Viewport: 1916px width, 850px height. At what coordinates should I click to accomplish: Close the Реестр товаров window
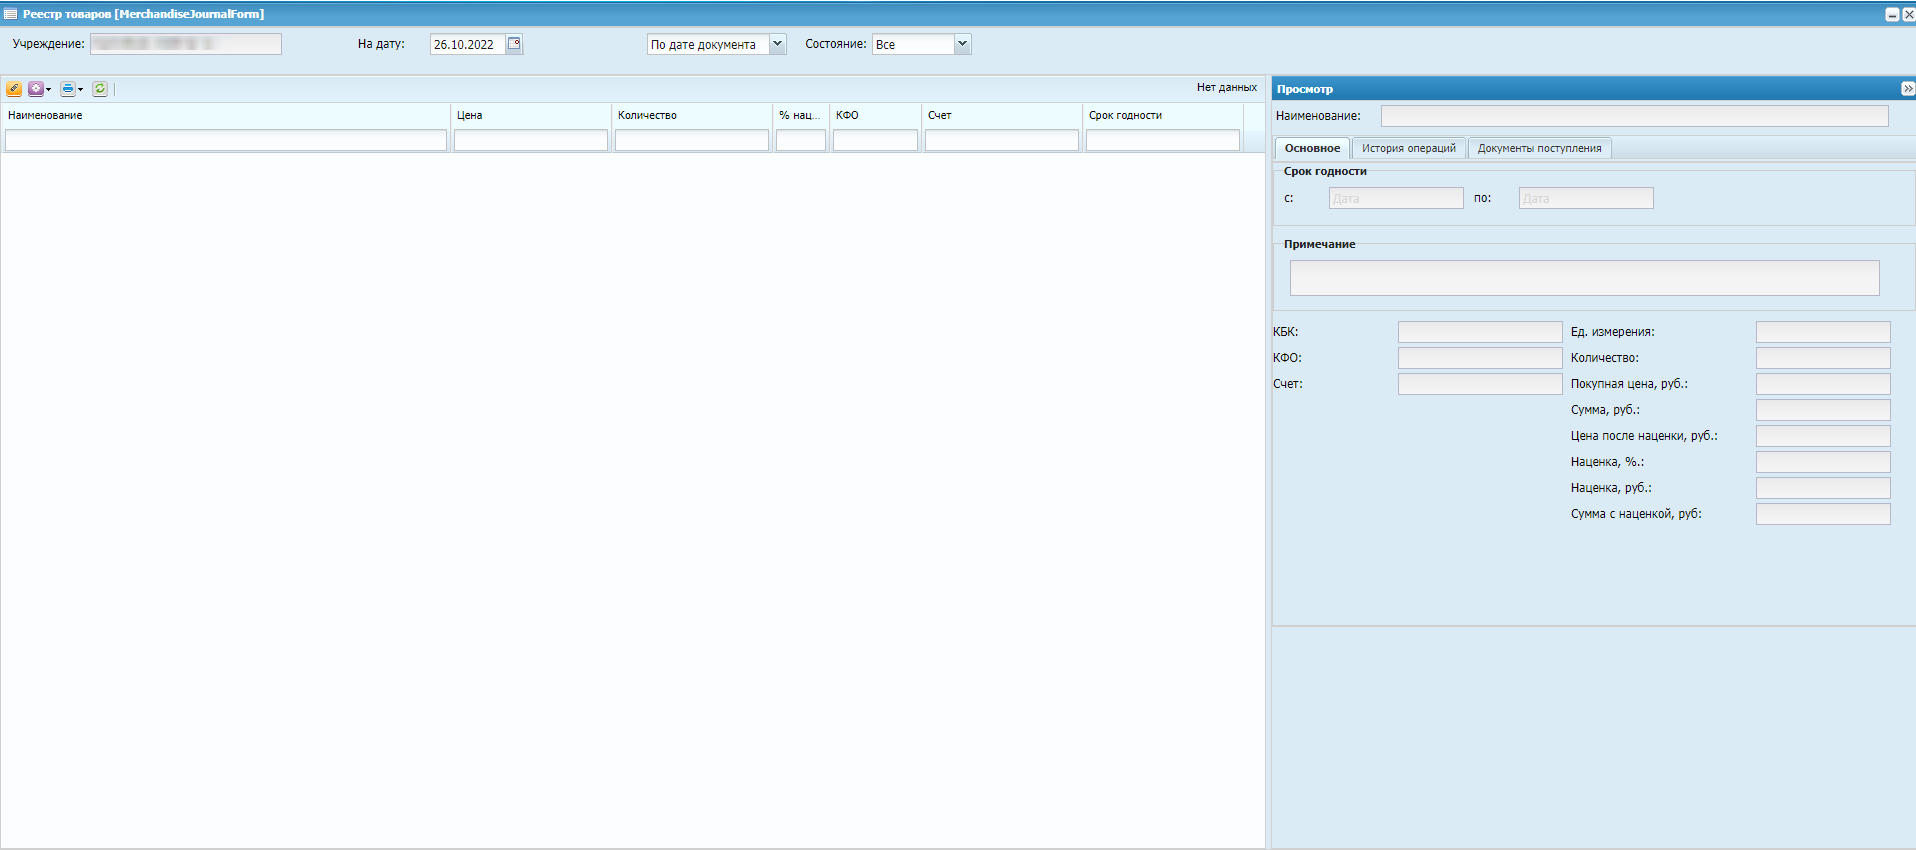[1908, 14]
